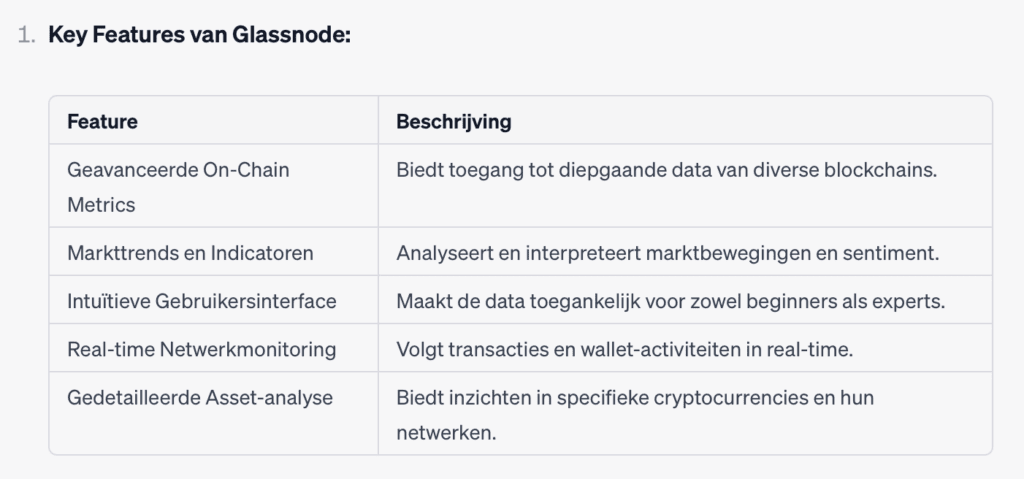Click the word "blockchains" in the first description
This screenshot has height=479, width=1024.
[881, 170]
